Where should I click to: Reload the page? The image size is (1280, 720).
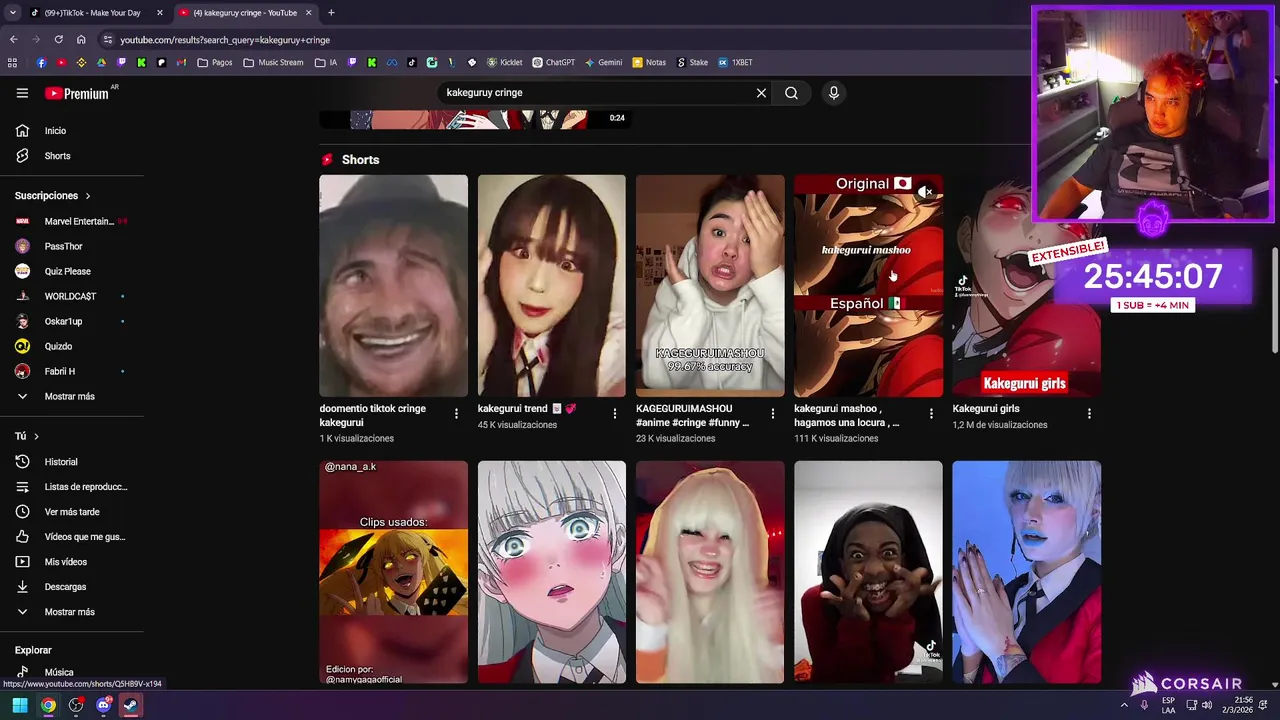click(58, 40)
